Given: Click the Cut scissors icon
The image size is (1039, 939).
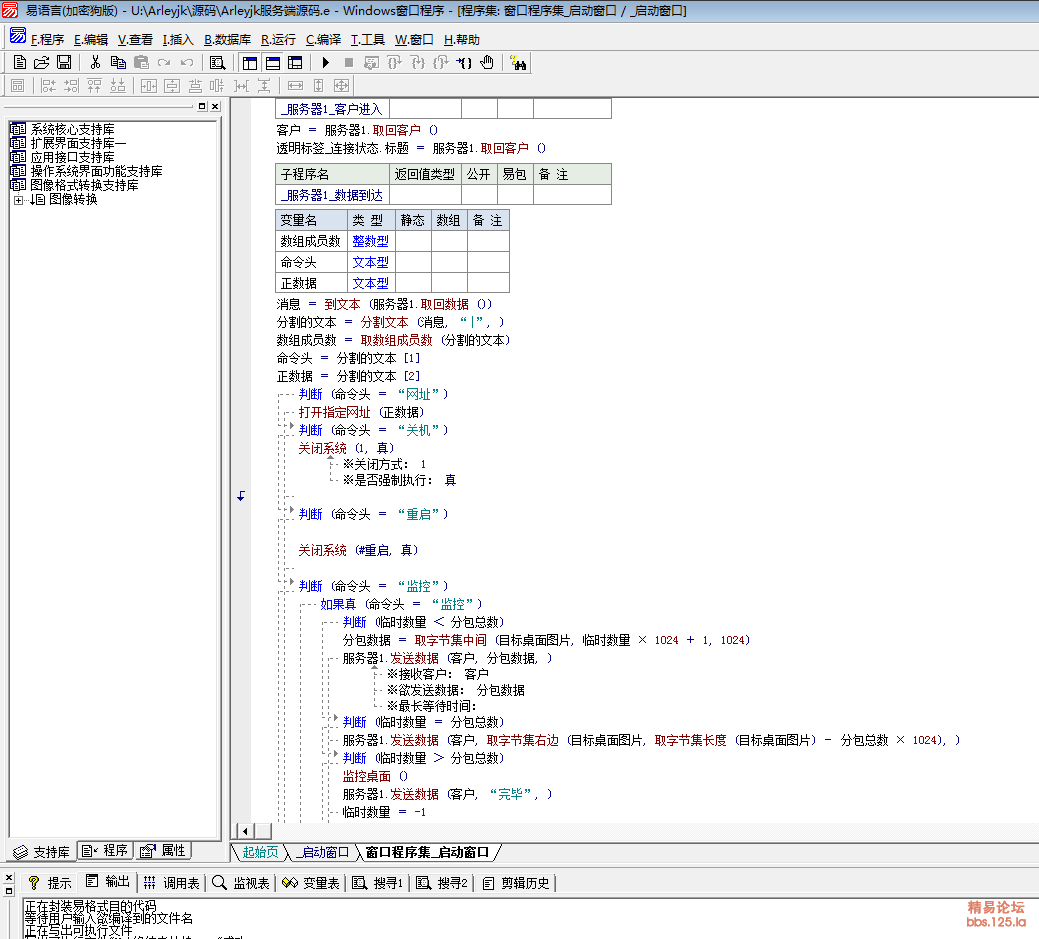Looking at the screenshot, I should [95, 63].
